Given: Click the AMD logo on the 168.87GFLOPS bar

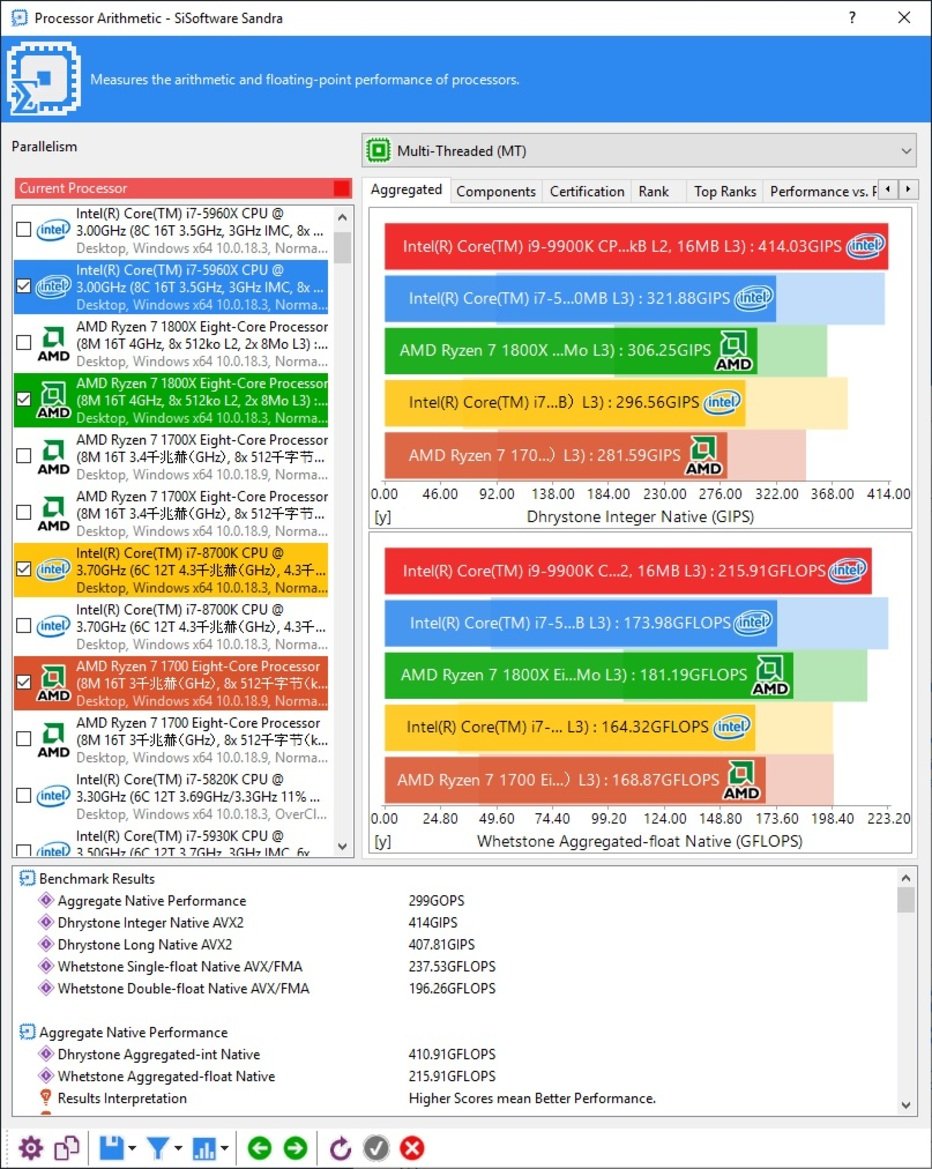Looking at the screenshot, I should click(x=741, y=780).
